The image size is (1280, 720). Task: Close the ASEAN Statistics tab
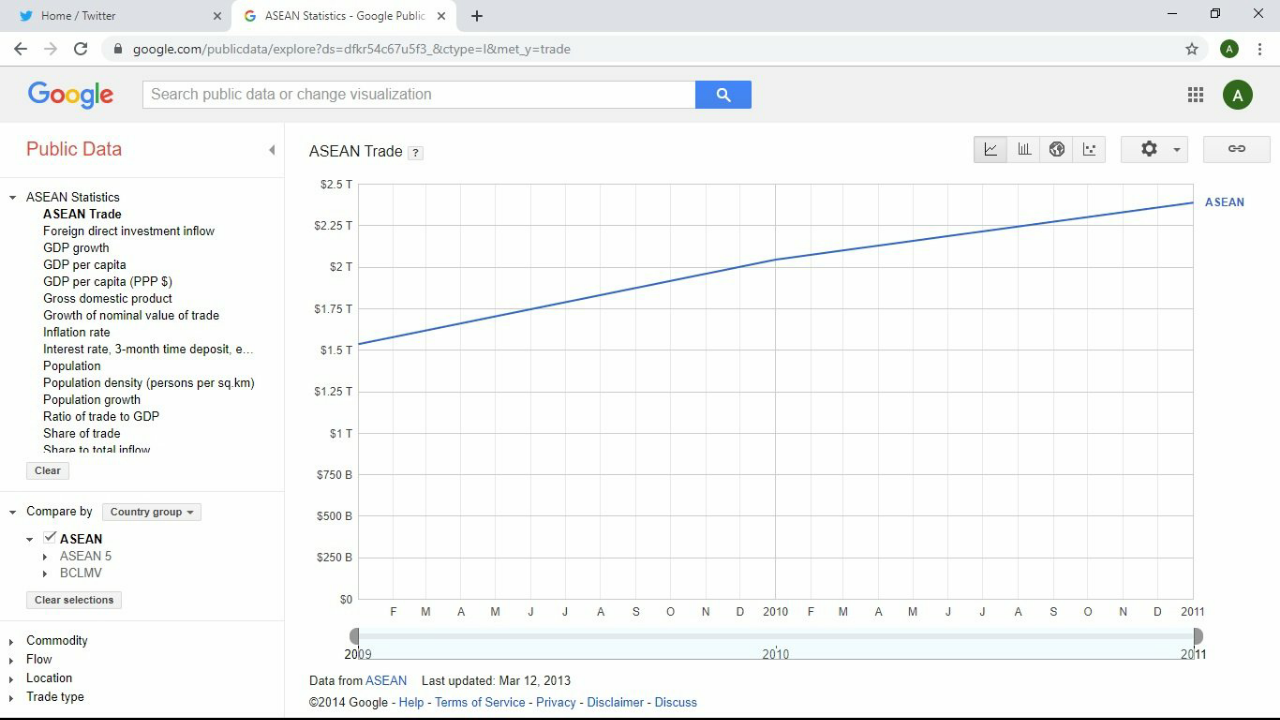tap(441, 16)
